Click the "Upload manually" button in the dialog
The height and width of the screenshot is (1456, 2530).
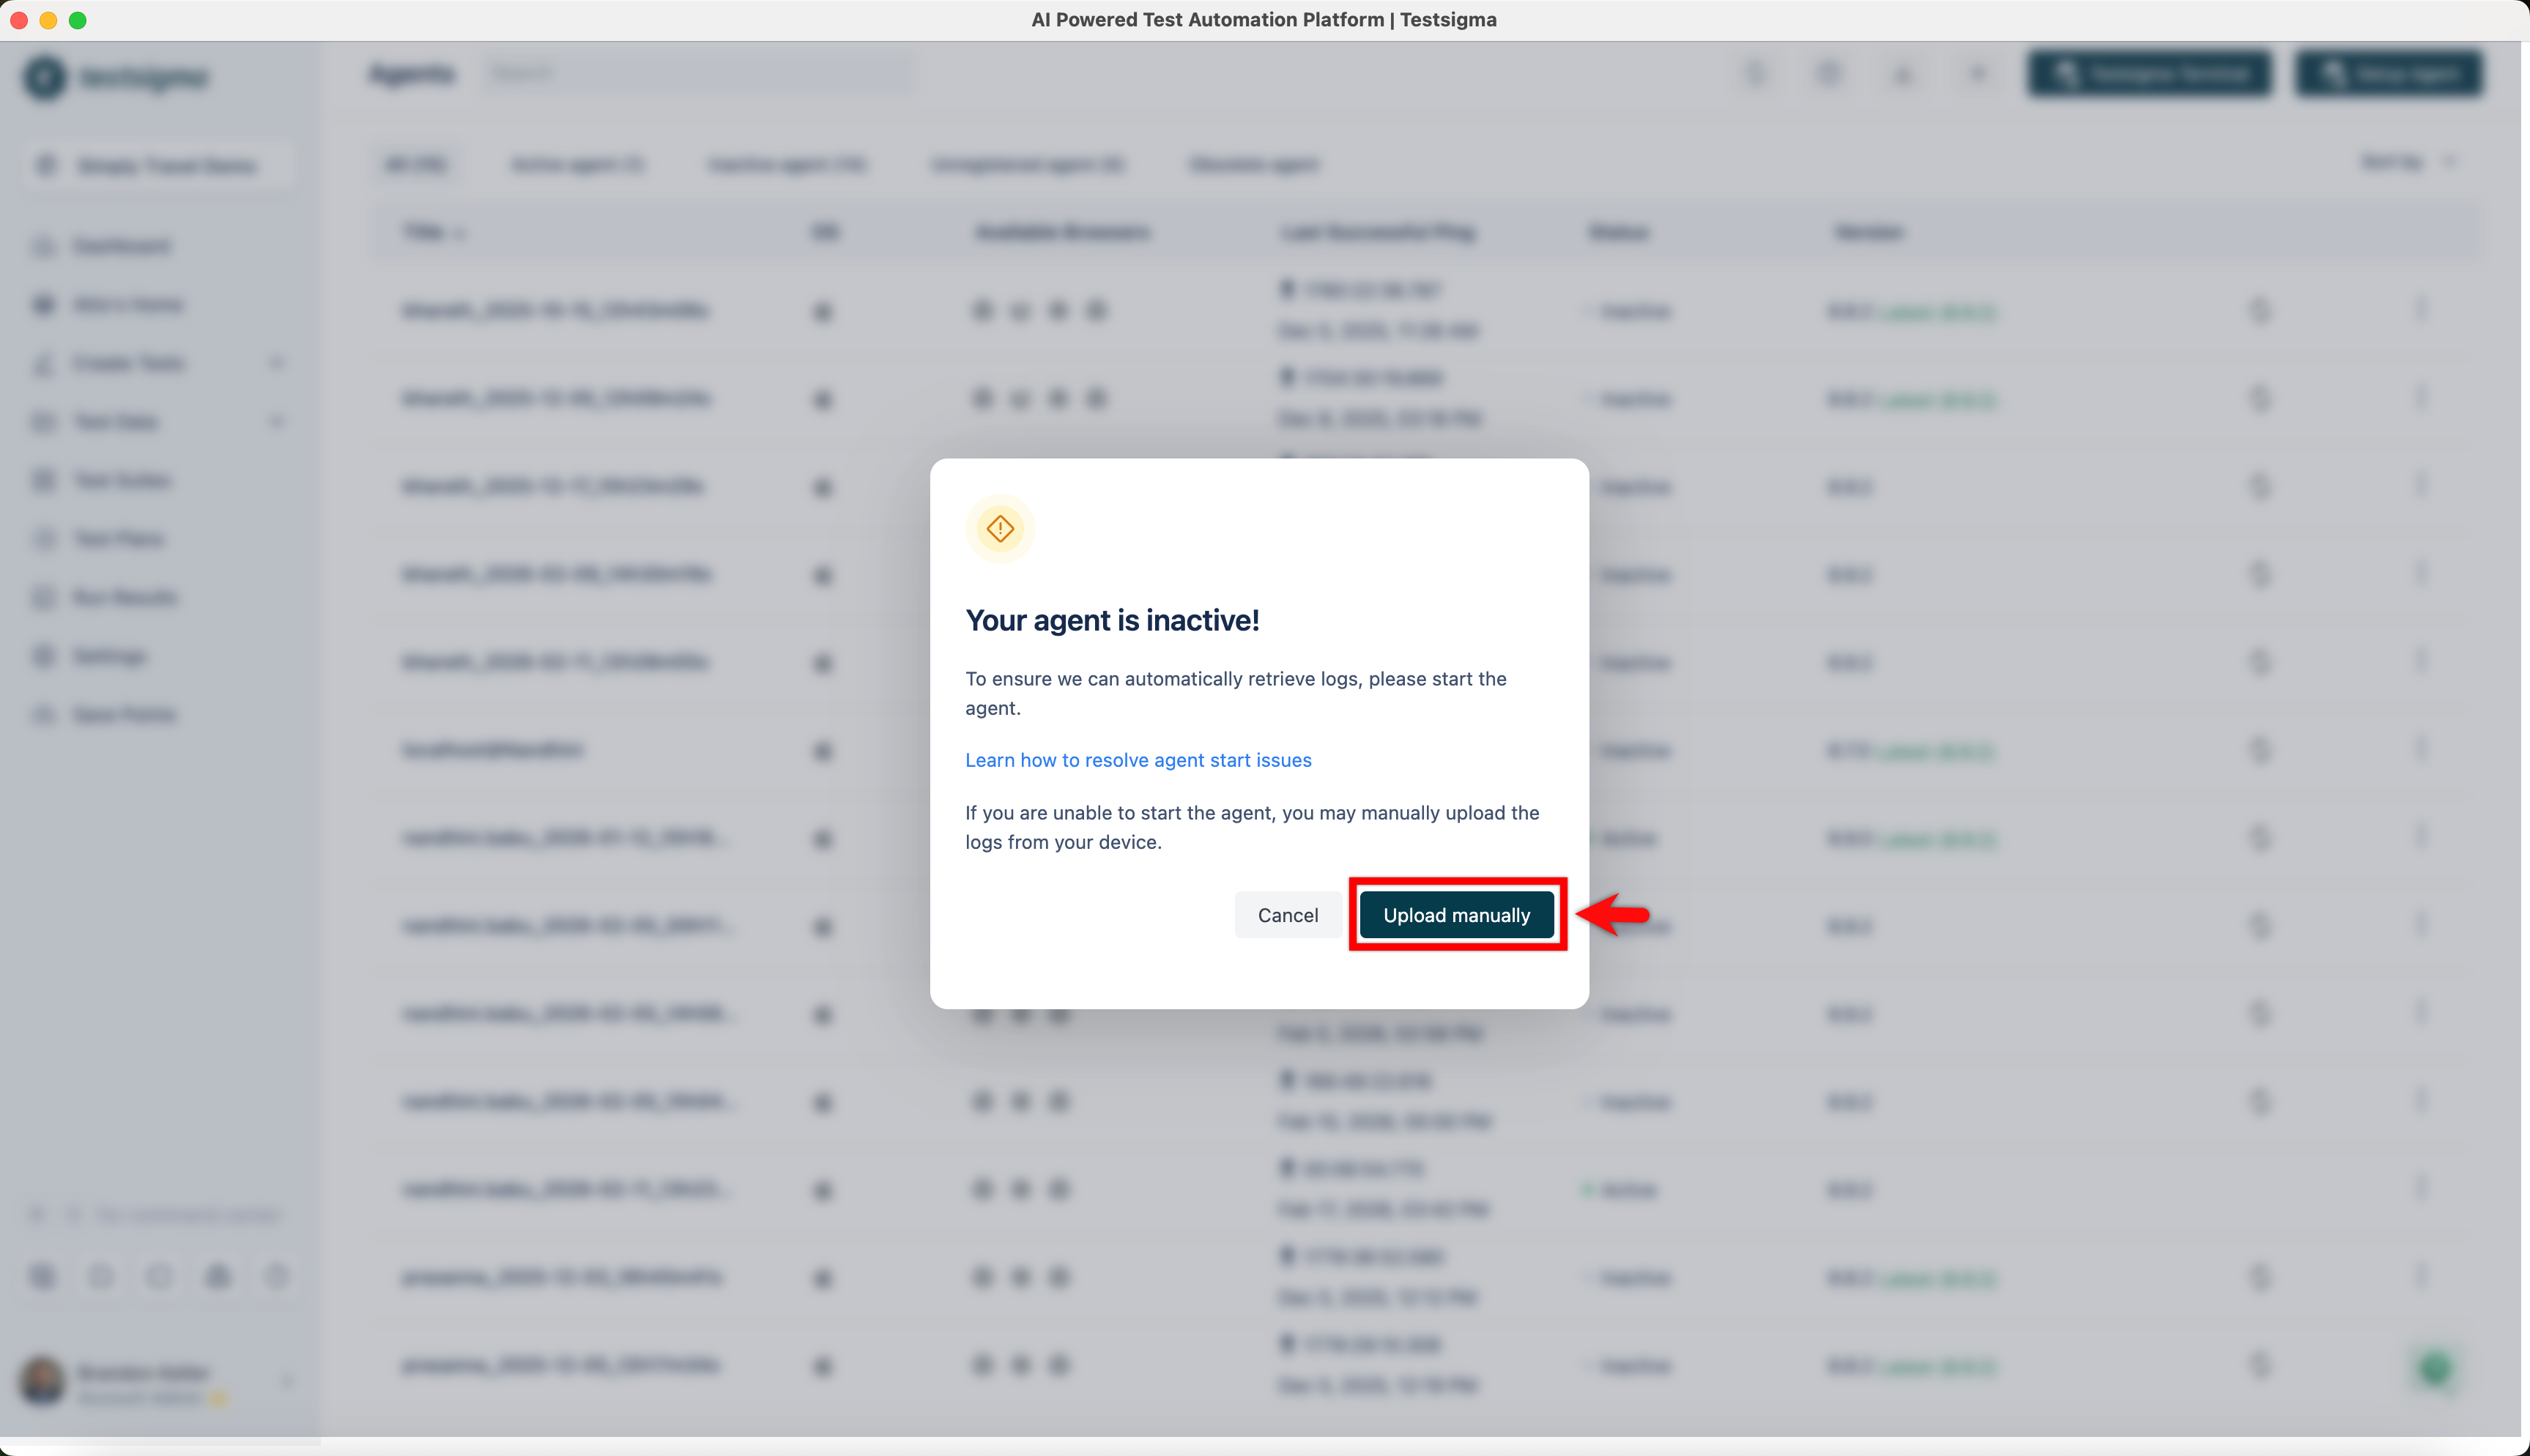click(x=1456, y=914)
